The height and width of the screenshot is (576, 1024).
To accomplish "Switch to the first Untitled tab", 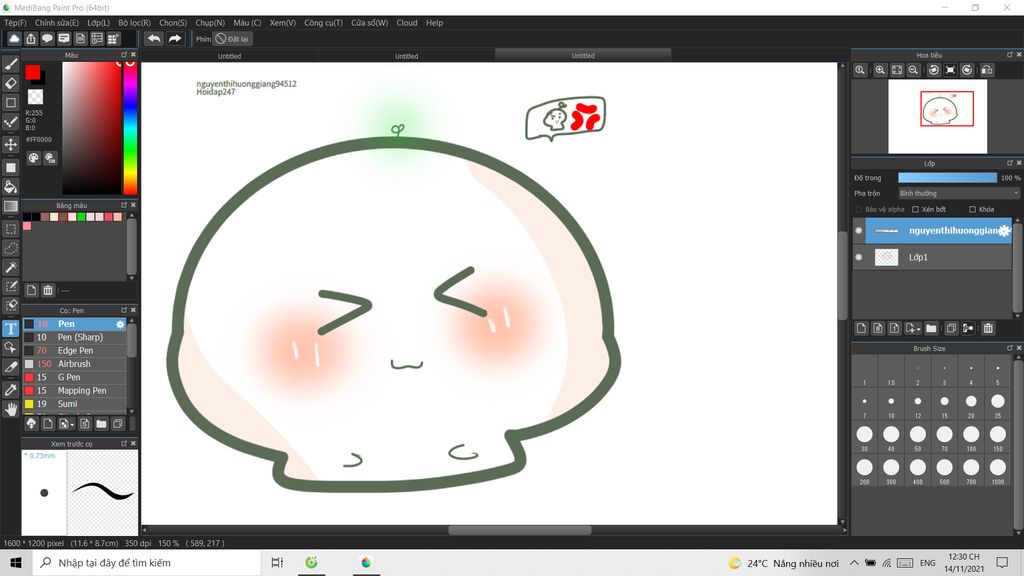I will click(x=229, y=56).
